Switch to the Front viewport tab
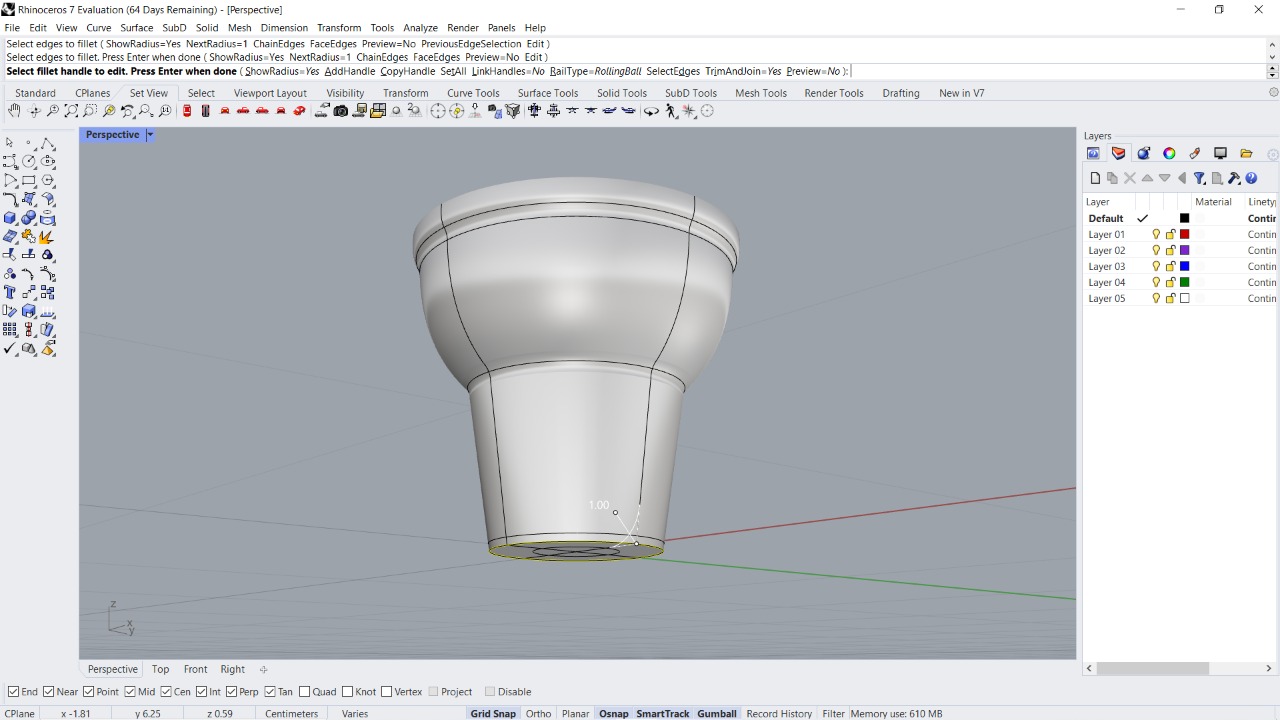Image resolution: width=1280 pixels, height=720 pixels. click(195, 670)
